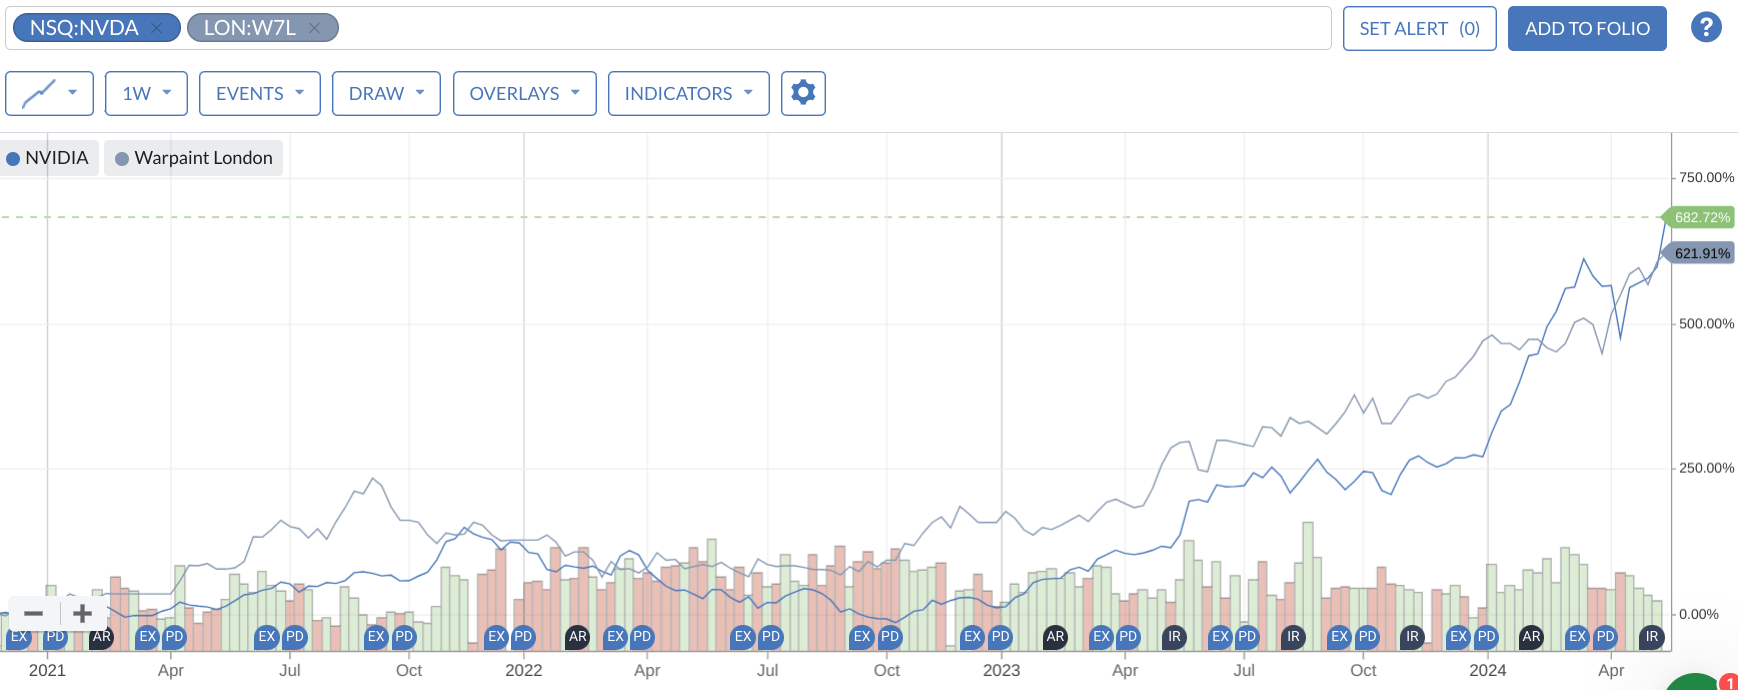Open EX marker just before Jul 2021
1738x690 pixels.
(266, 636)
